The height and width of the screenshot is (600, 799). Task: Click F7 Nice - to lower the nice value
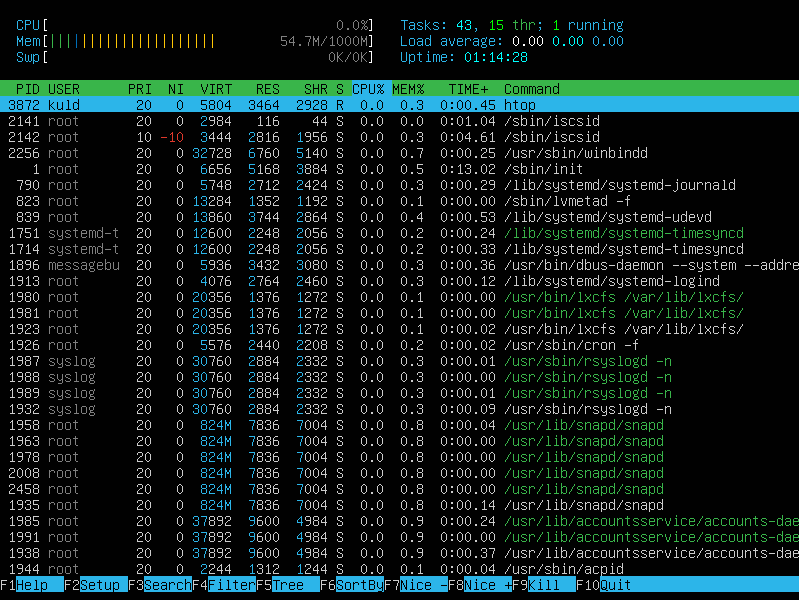423,585
